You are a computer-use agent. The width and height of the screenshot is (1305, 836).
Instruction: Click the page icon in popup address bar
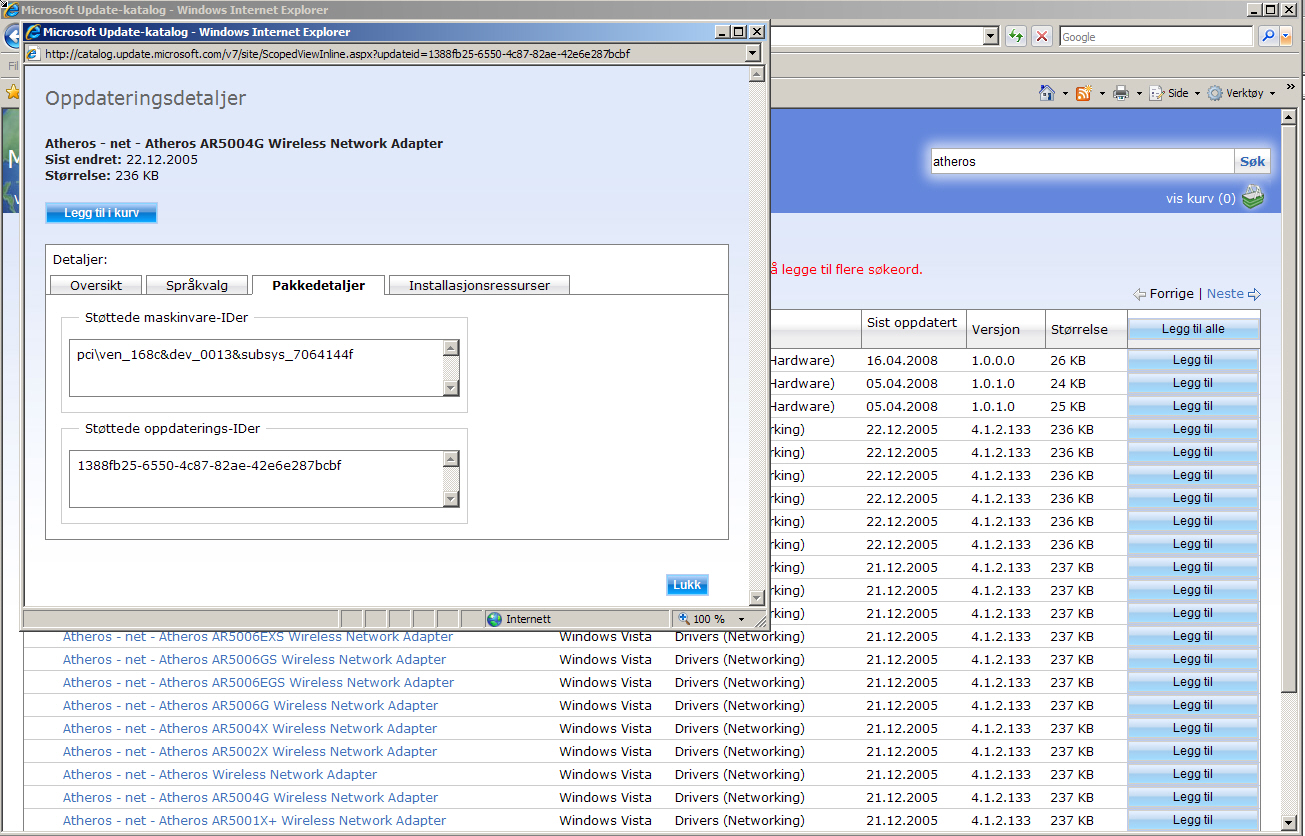[x=33, y=54]
